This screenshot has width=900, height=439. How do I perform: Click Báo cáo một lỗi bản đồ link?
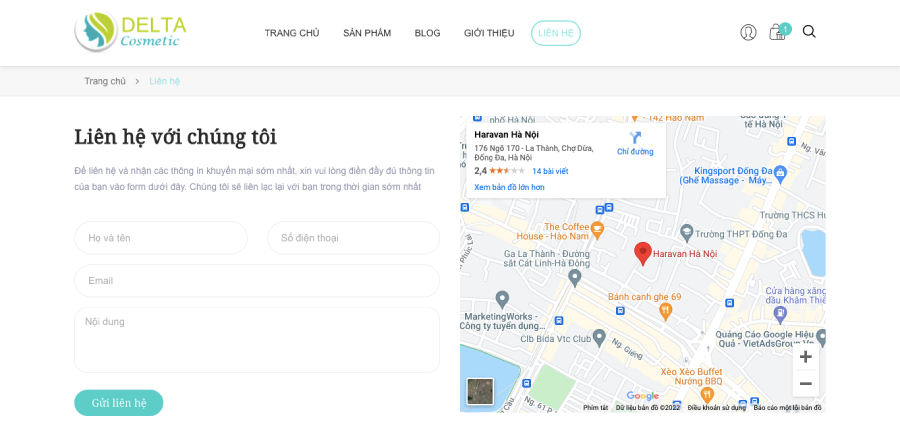point(788,407)
